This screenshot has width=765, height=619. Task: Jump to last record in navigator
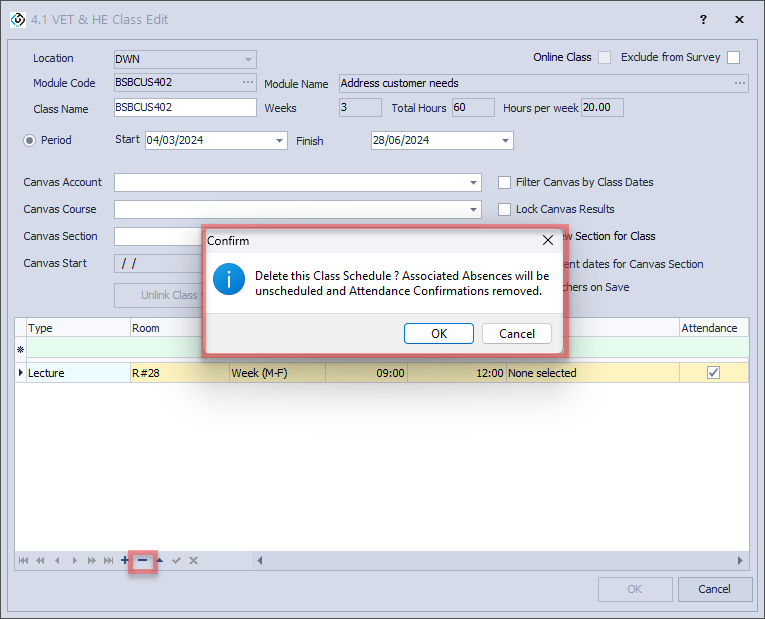108,561
